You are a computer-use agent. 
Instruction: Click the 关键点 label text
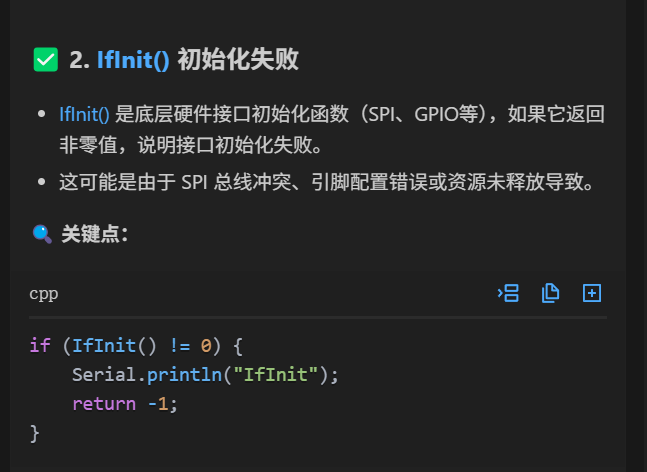[x=94, y=234]
